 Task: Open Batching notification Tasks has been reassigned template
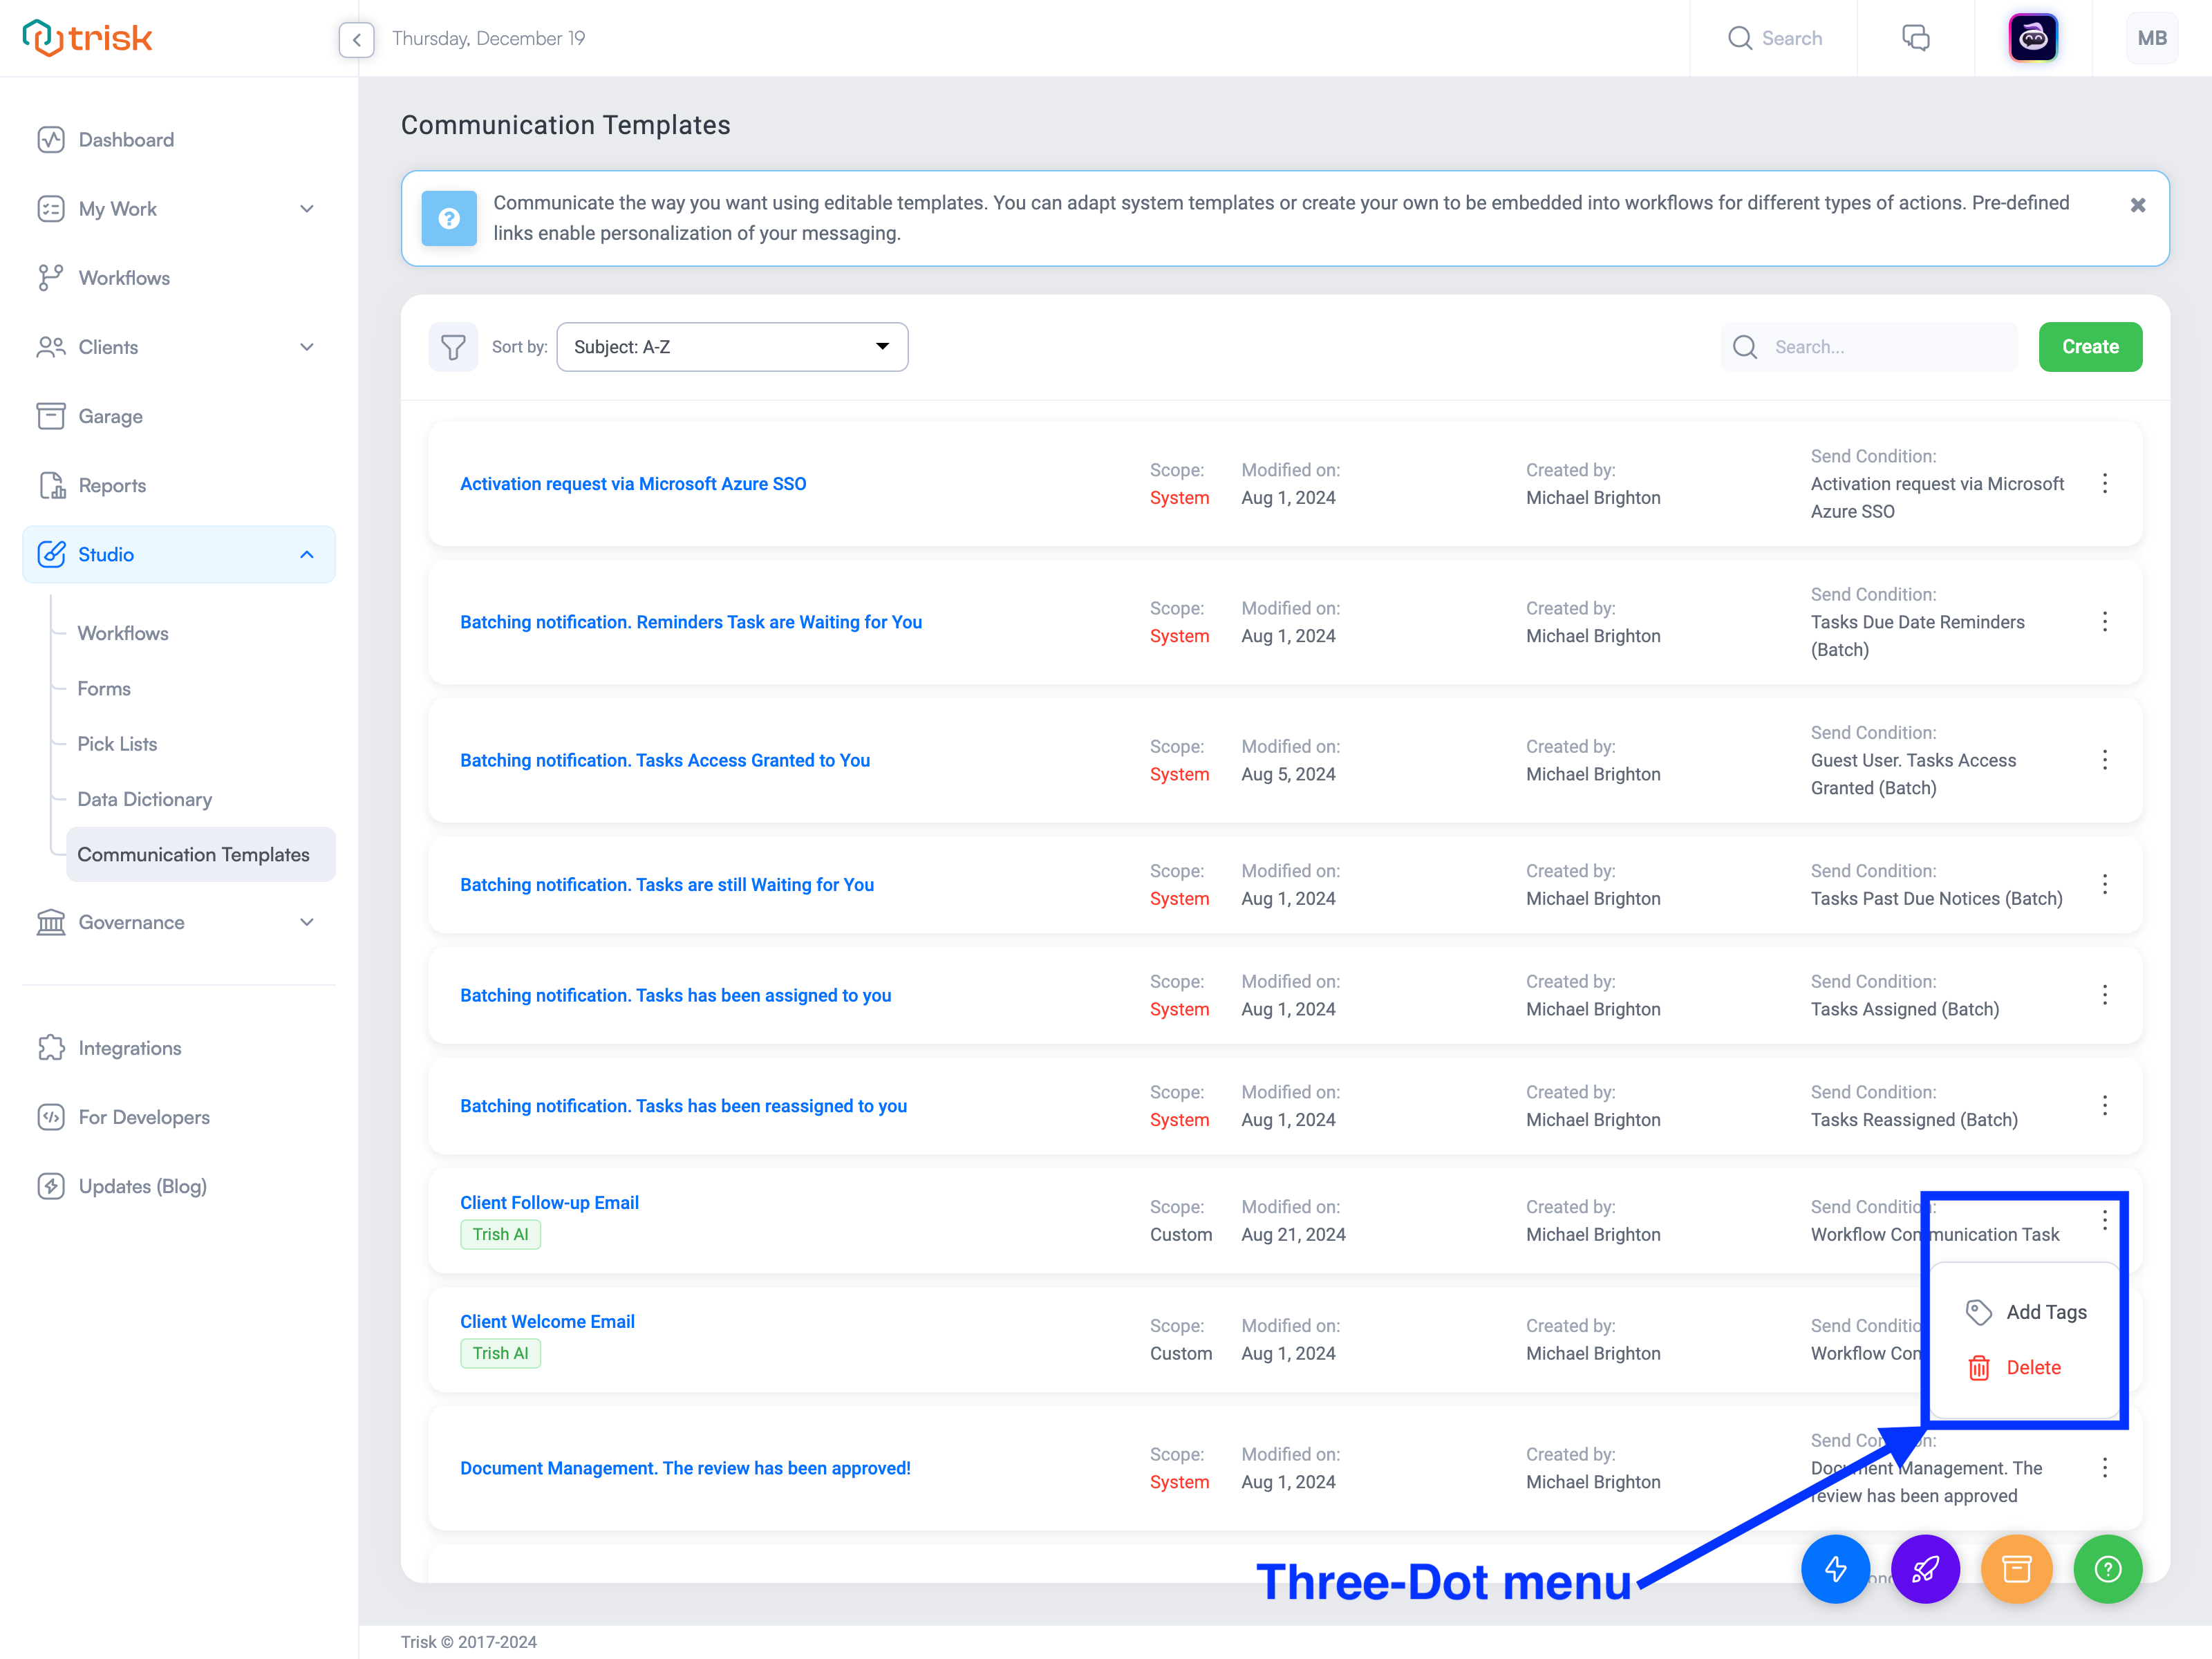click(x=683, y=1106)
